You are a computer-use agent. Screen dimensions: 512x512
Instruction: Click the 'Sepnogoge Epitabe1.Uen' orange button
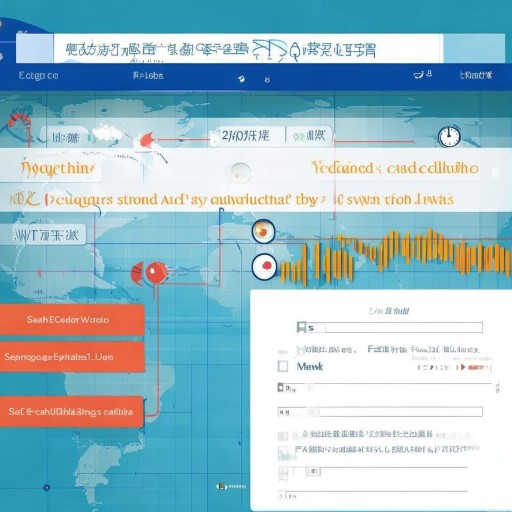click(x=72, y=357)
